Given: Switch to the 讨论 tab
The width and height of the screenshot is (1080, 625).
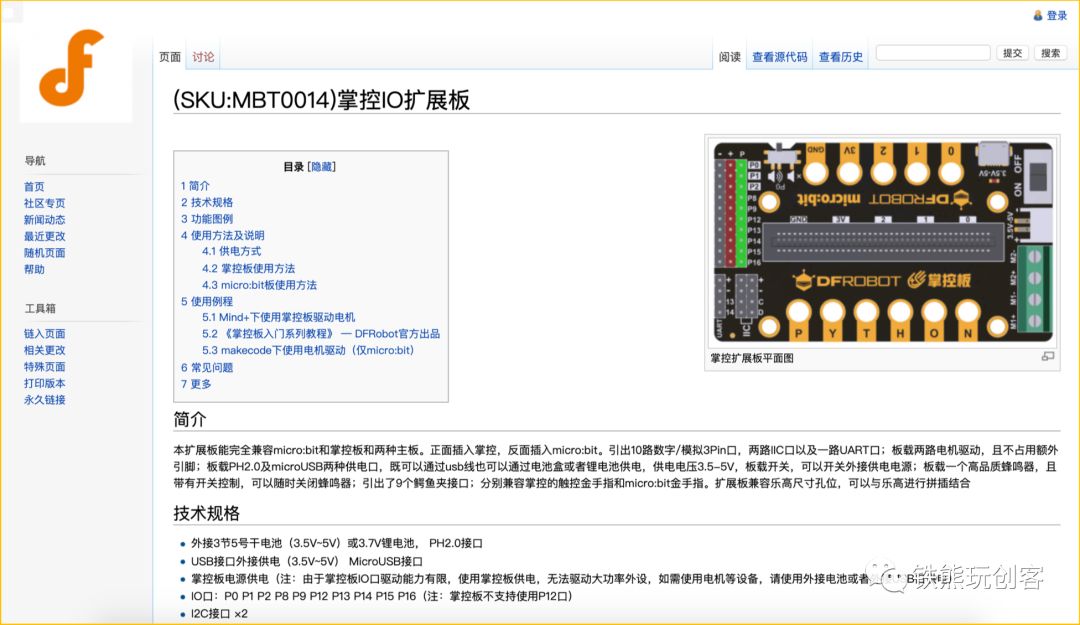Looking at the screenshot, I should click(x=203, y=57).
